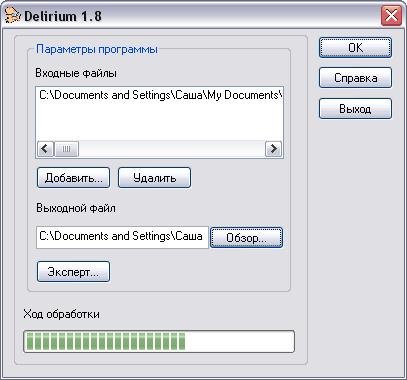Close the Delirium 1.8 window
Viewport: 407px width, 380px height.
[391, 15]
